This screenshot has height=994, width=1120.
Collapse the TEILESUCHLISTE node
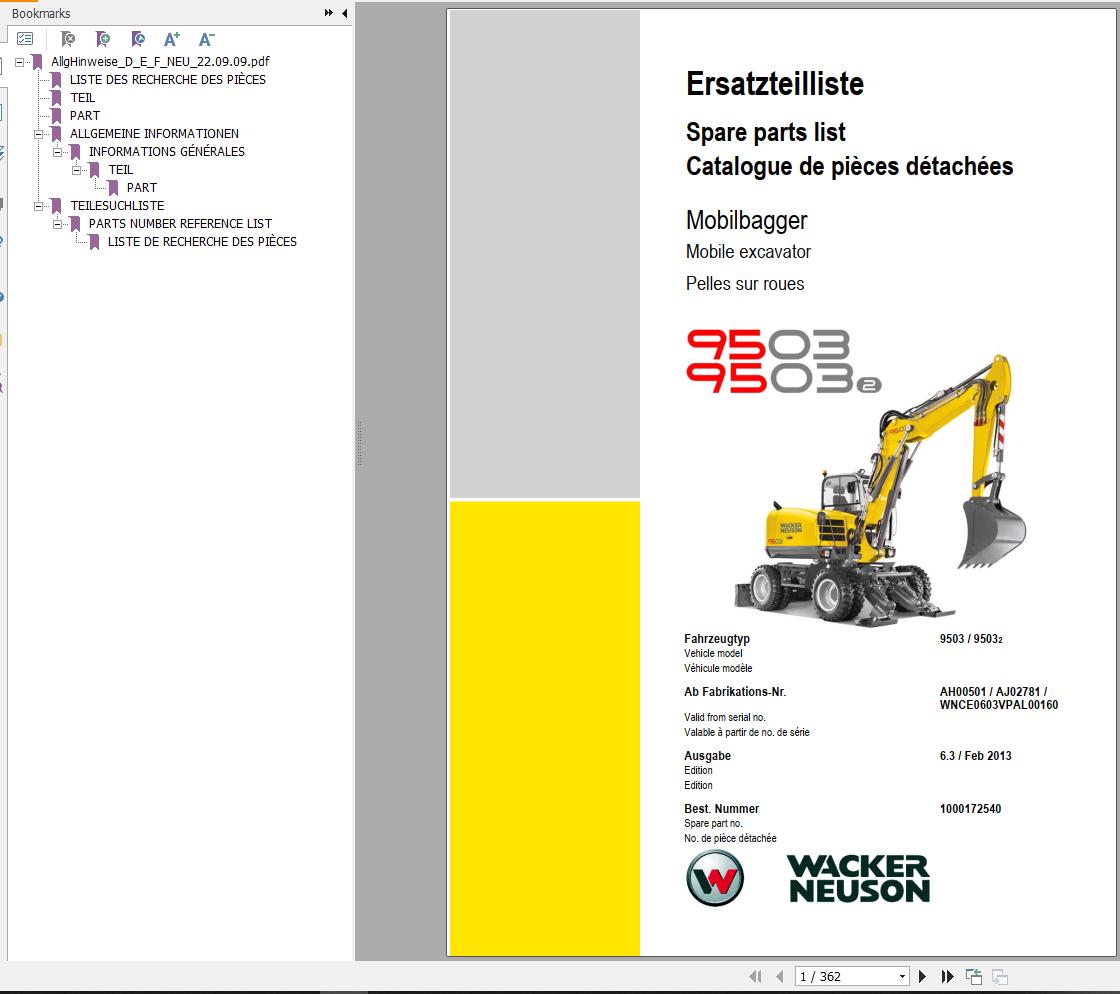[39, 206]
